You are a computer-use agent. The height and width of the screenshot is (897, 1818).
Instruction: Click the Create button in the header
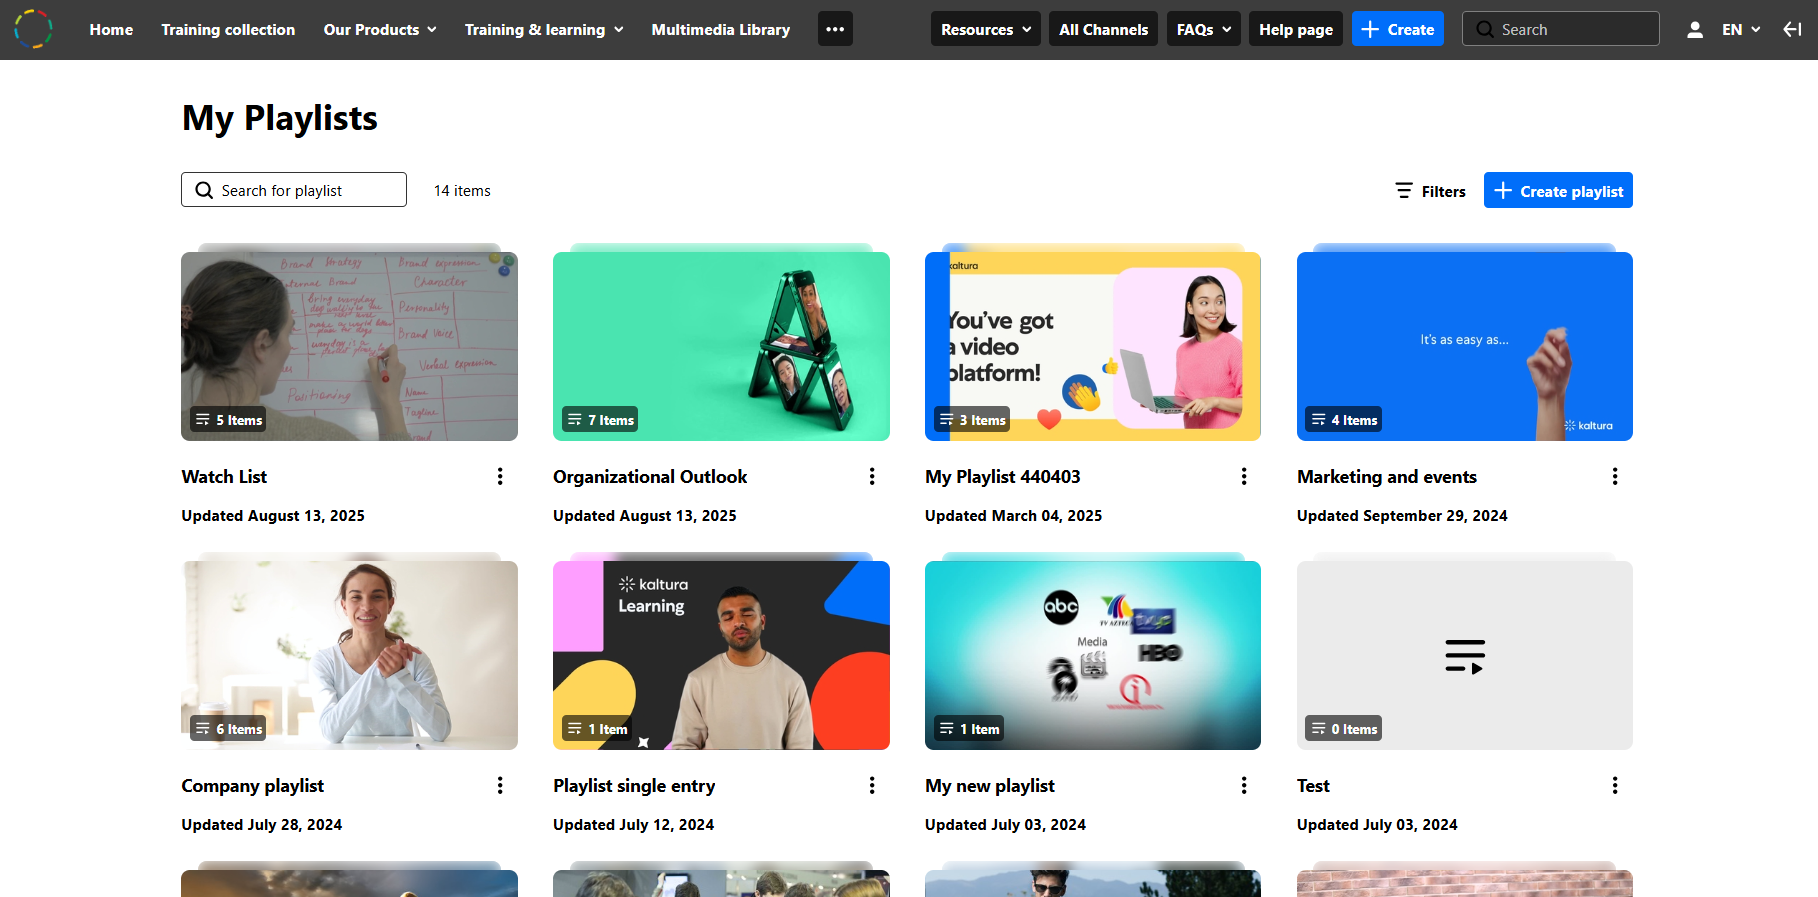1398,29
